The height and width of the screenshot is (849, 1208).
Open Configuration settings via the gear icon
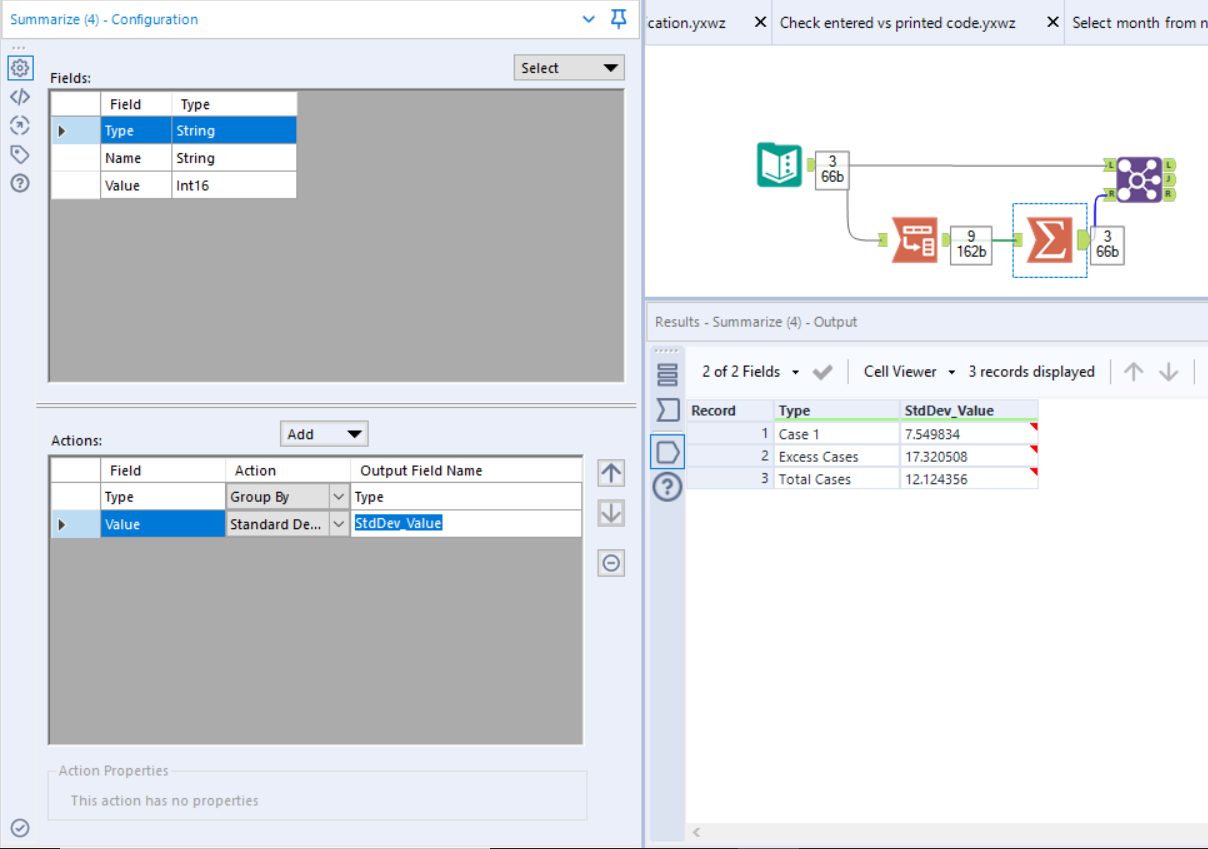click(x=20, y=67)
